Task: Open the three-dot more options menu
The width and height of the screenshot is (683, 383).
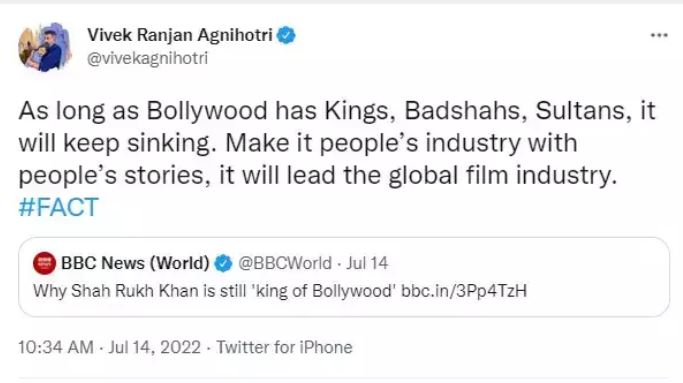Action: (659, 35)
